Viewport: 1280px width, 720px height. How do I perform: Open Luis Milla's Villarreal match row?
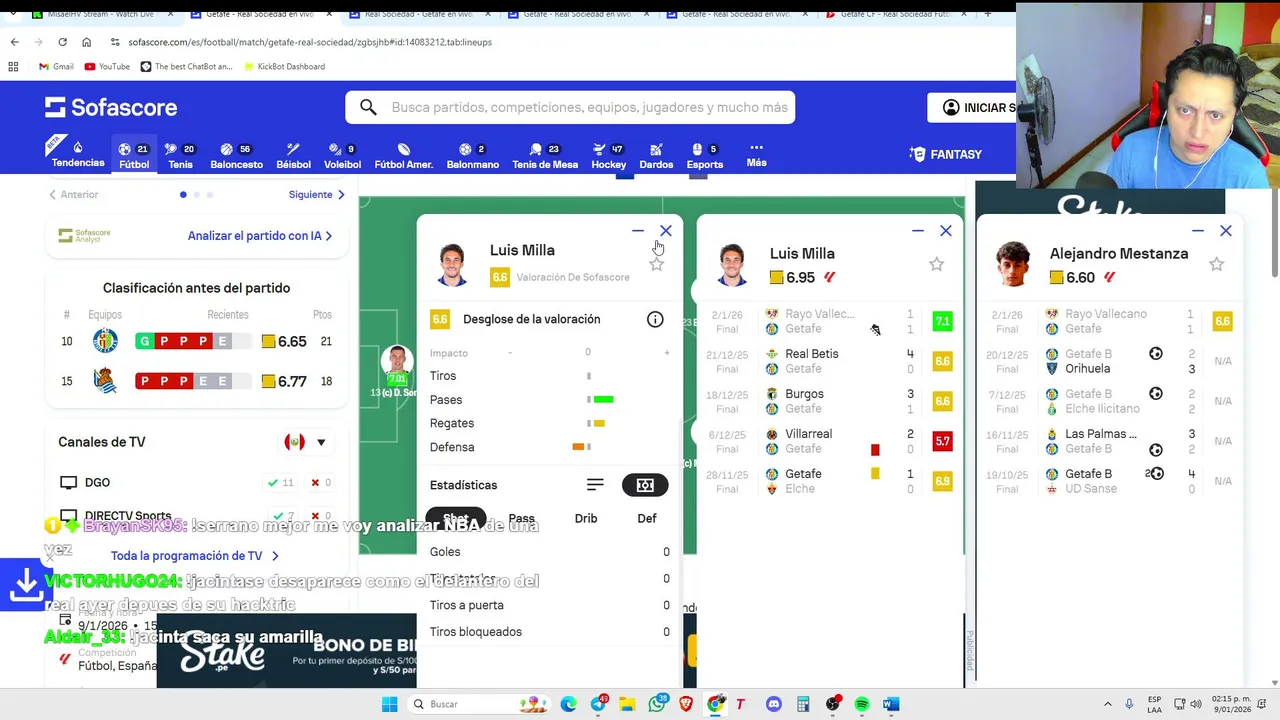pos(830,441)
